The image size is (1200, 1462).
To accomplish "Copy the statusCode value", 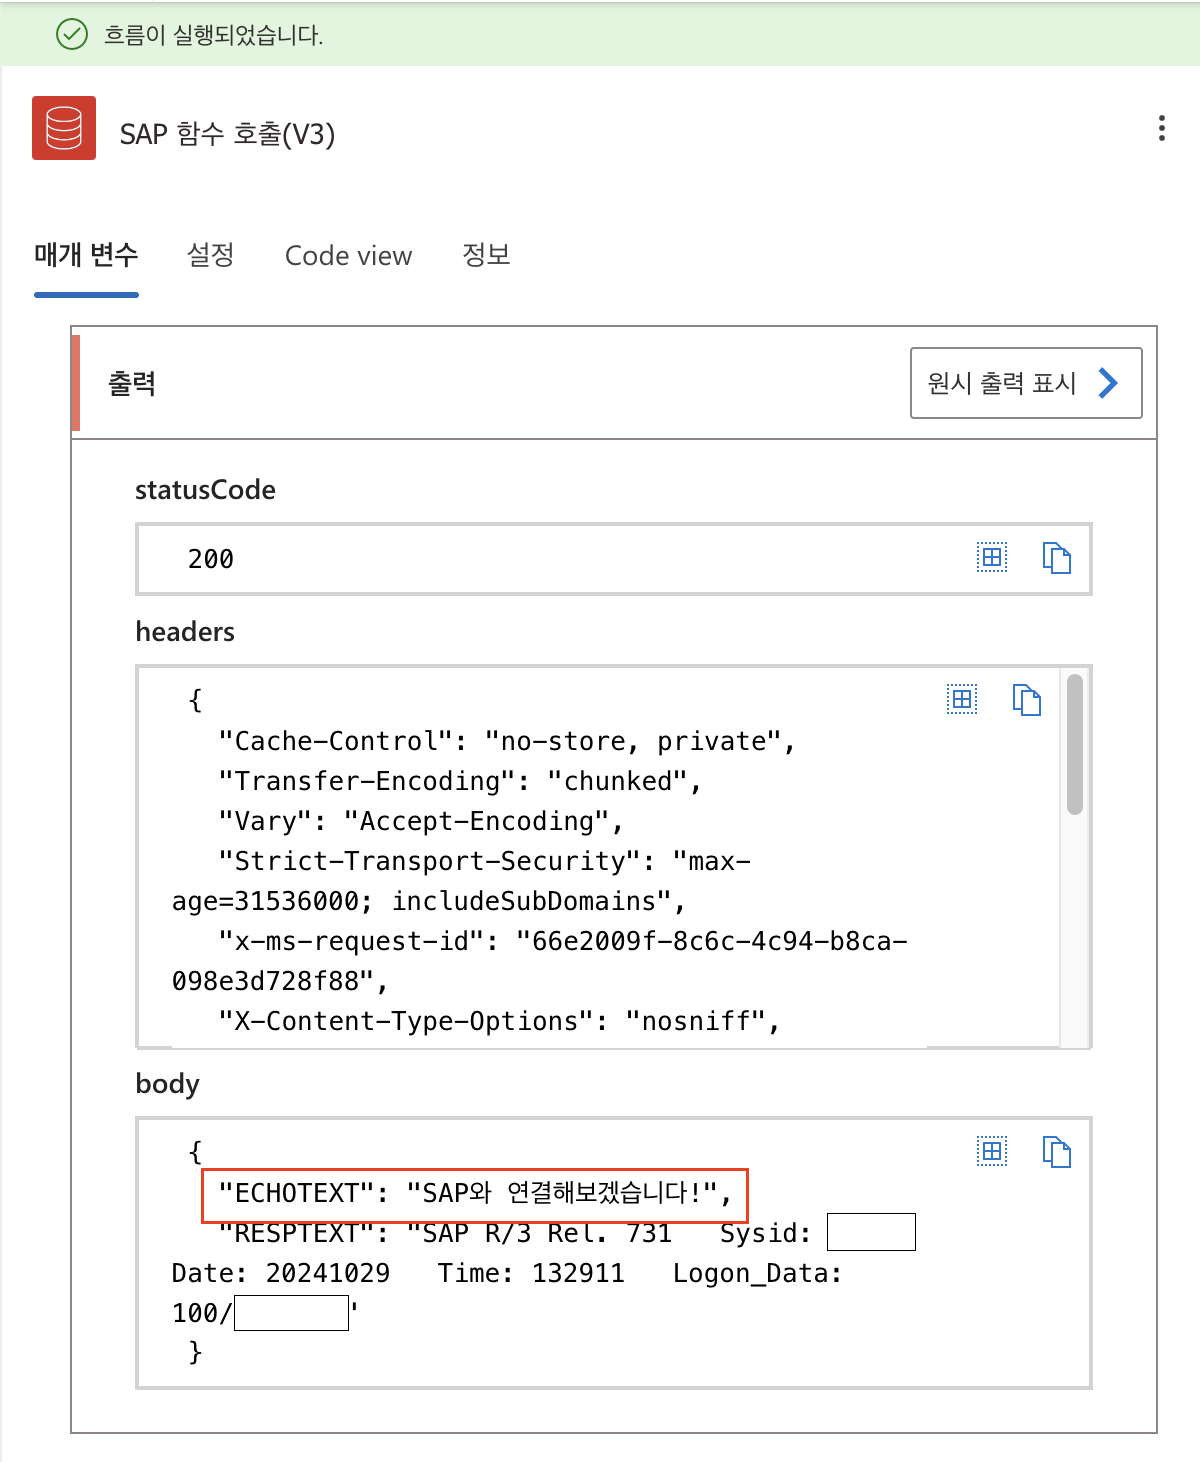I will (1056, 557).
